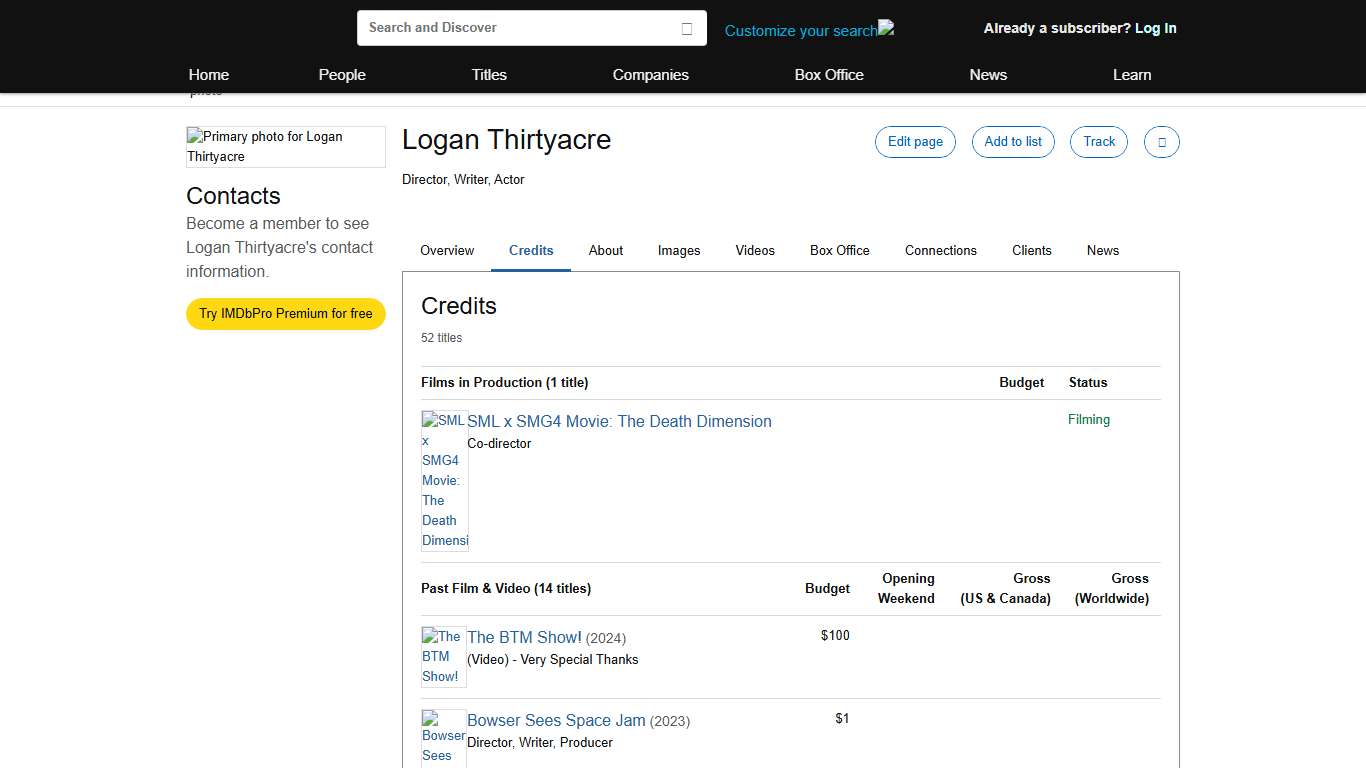Open the Videos tab
Screen dimensions: 1366x768
755,250
